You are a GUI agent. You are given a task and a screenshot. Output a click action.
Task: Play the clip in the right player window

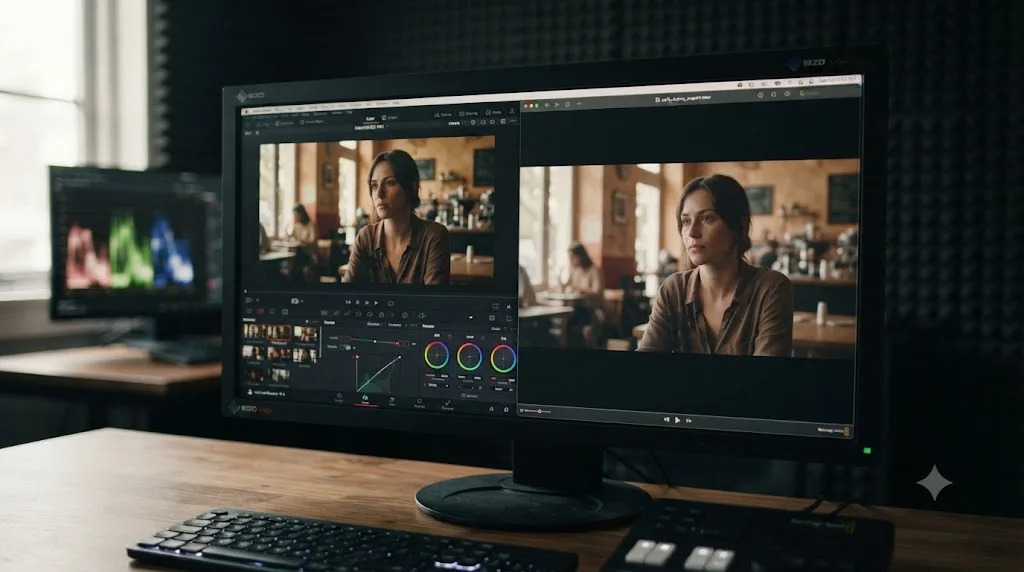point(677,420)
